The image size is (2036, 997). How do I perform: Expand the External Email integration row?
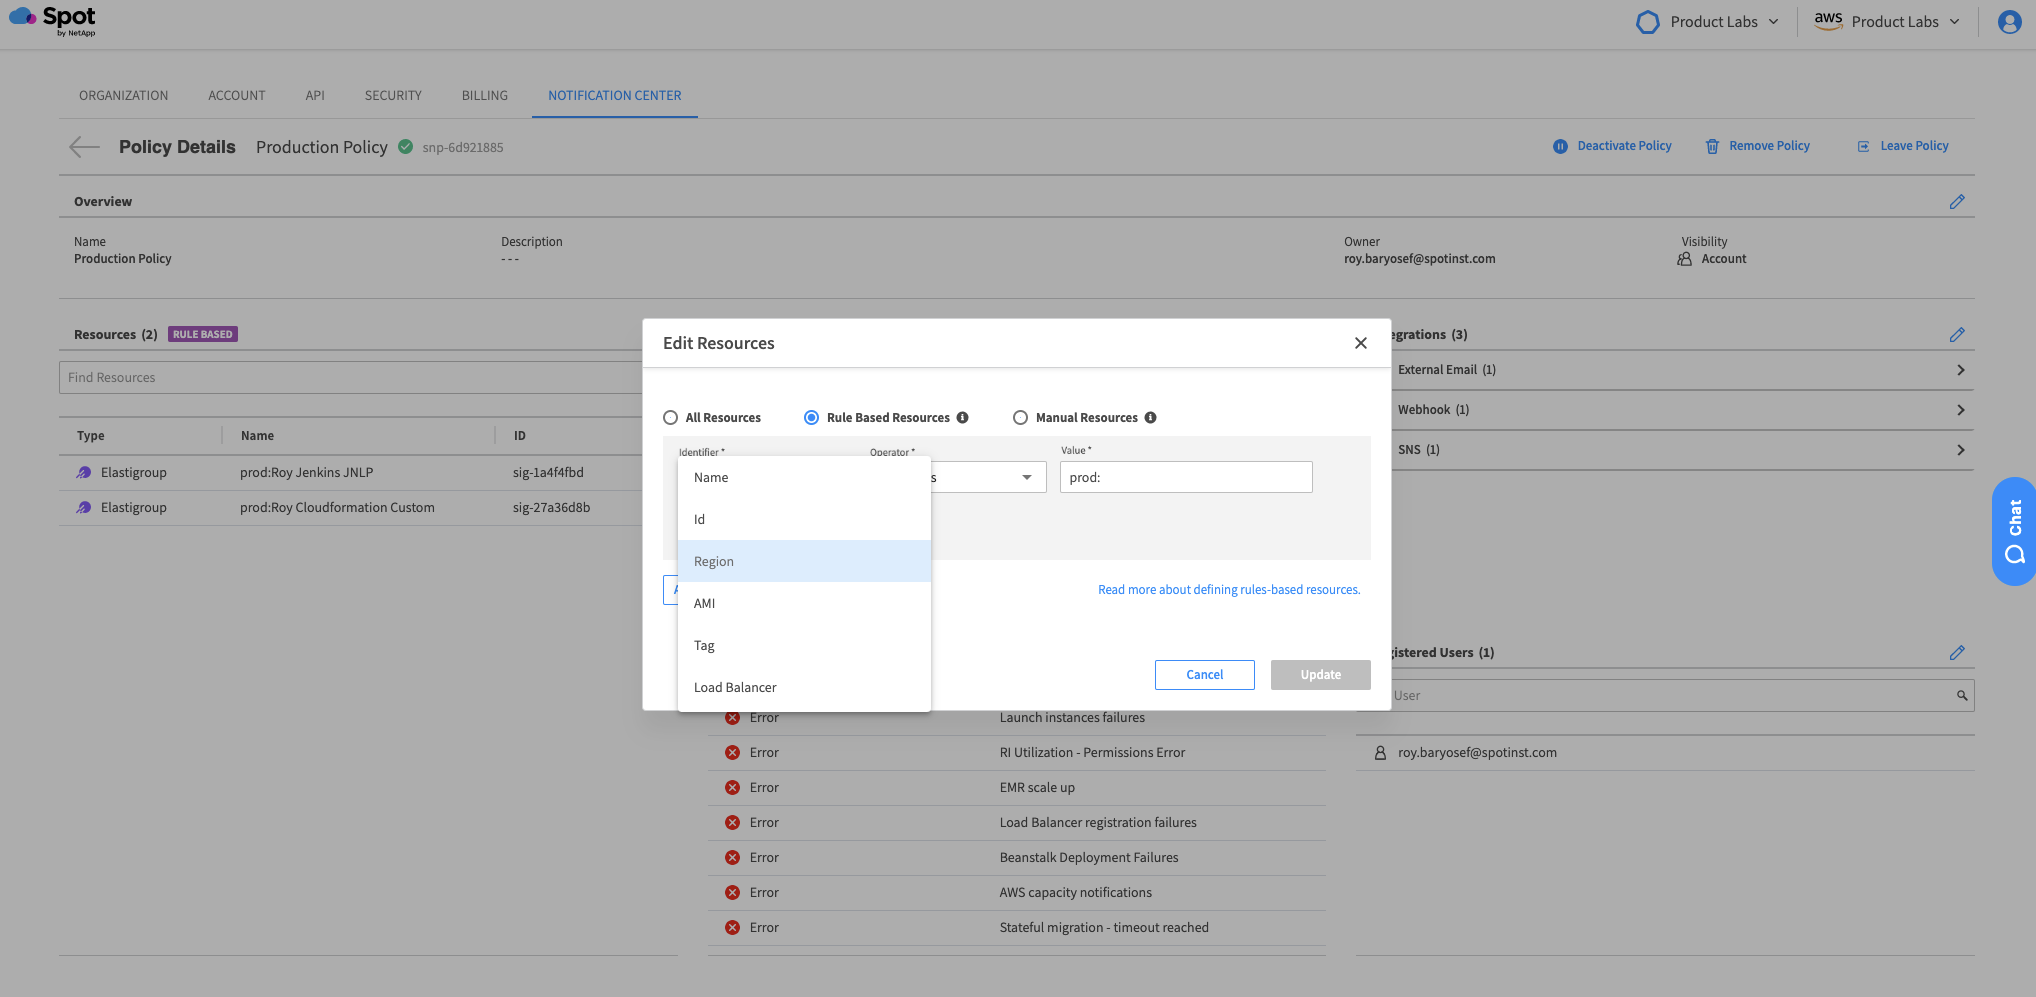(1959, 370)
